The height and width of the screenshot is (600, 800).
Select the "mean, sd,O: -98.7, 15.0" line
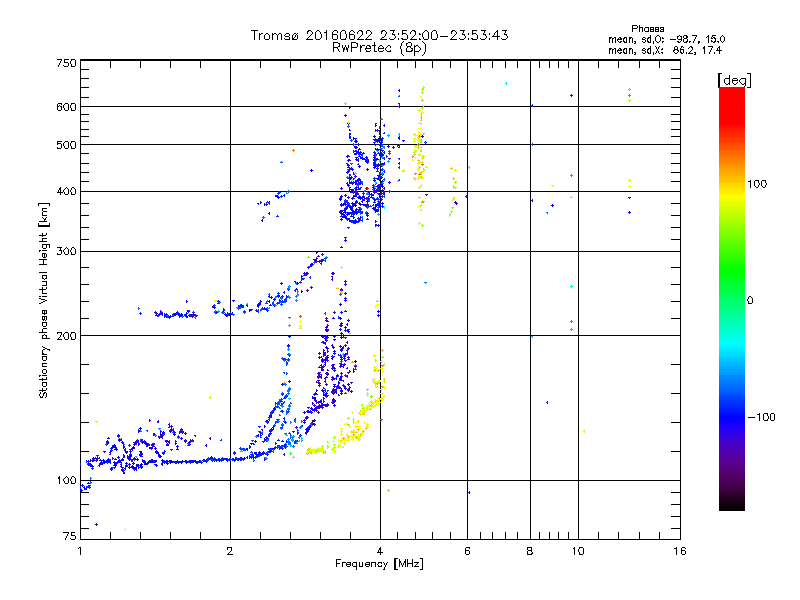coord(666,39)
